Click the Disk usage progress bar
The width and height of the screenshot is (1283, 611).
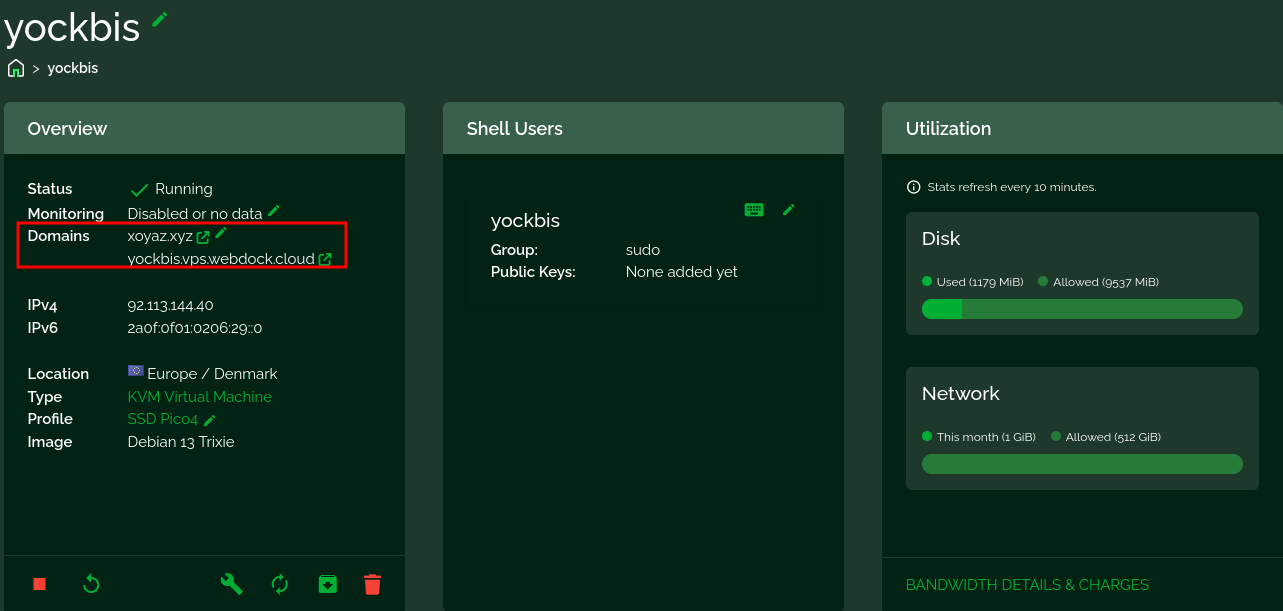pos(1082,309)
